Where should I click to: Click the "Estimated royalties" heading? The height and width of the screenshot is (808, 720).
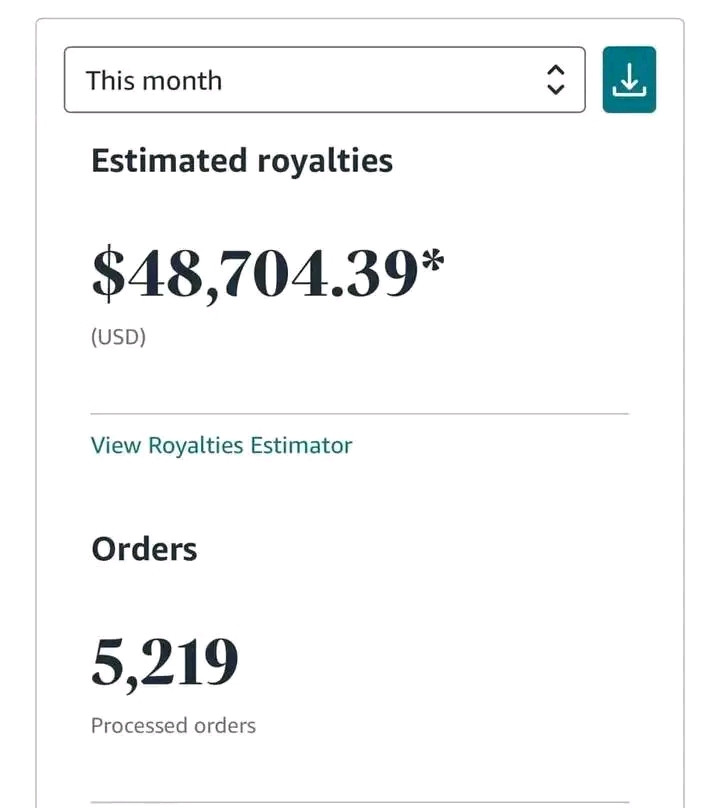[242, 161]
